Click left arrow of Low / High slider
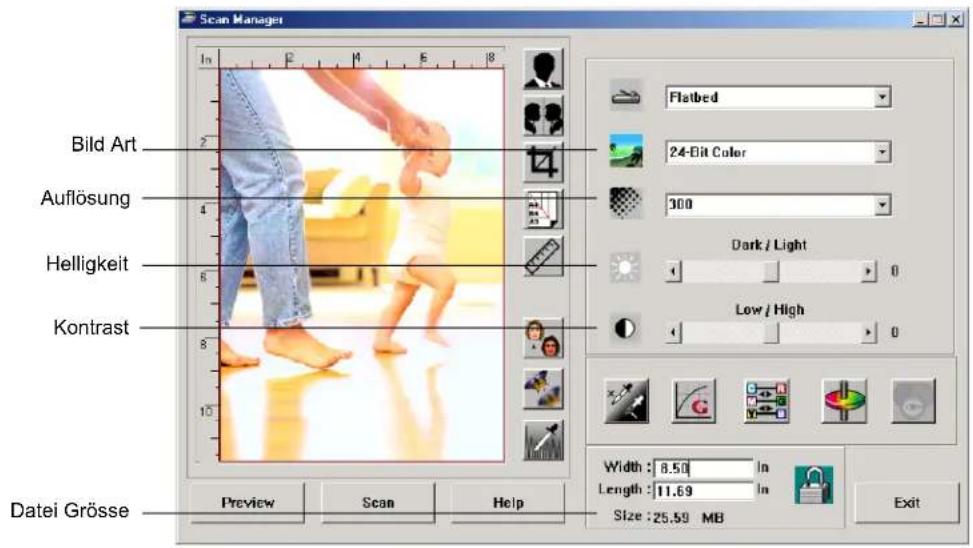The image size is (973, 548). pos(674,333)
